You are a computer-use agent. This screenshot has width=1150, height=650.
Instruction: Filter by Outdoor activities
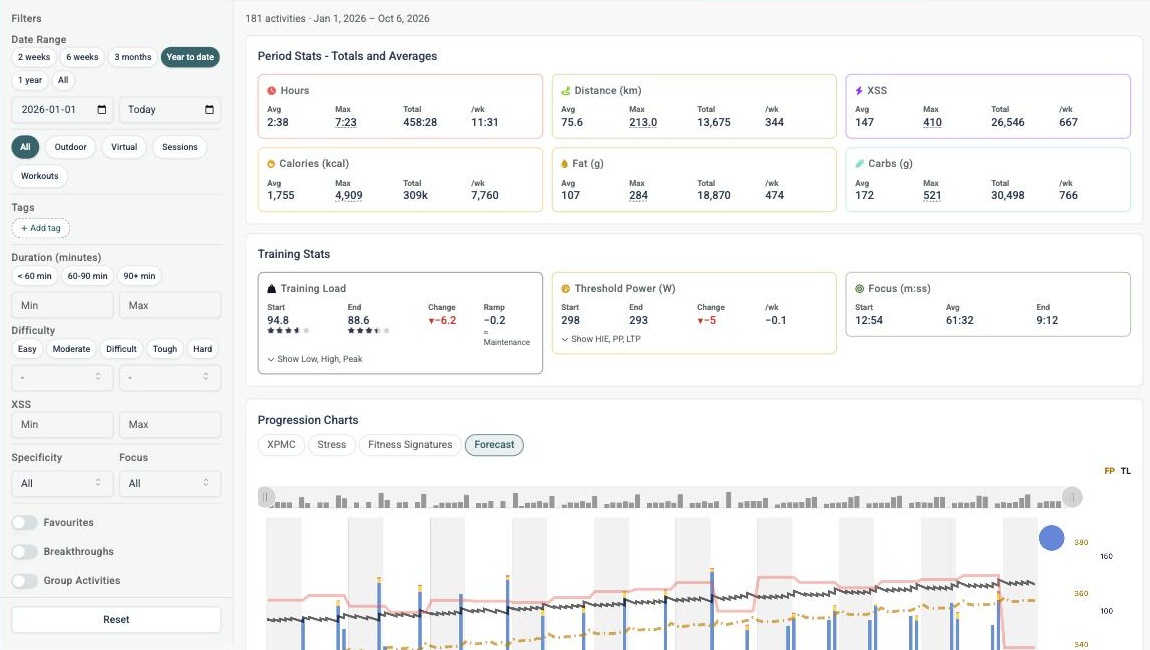[70, 147]
